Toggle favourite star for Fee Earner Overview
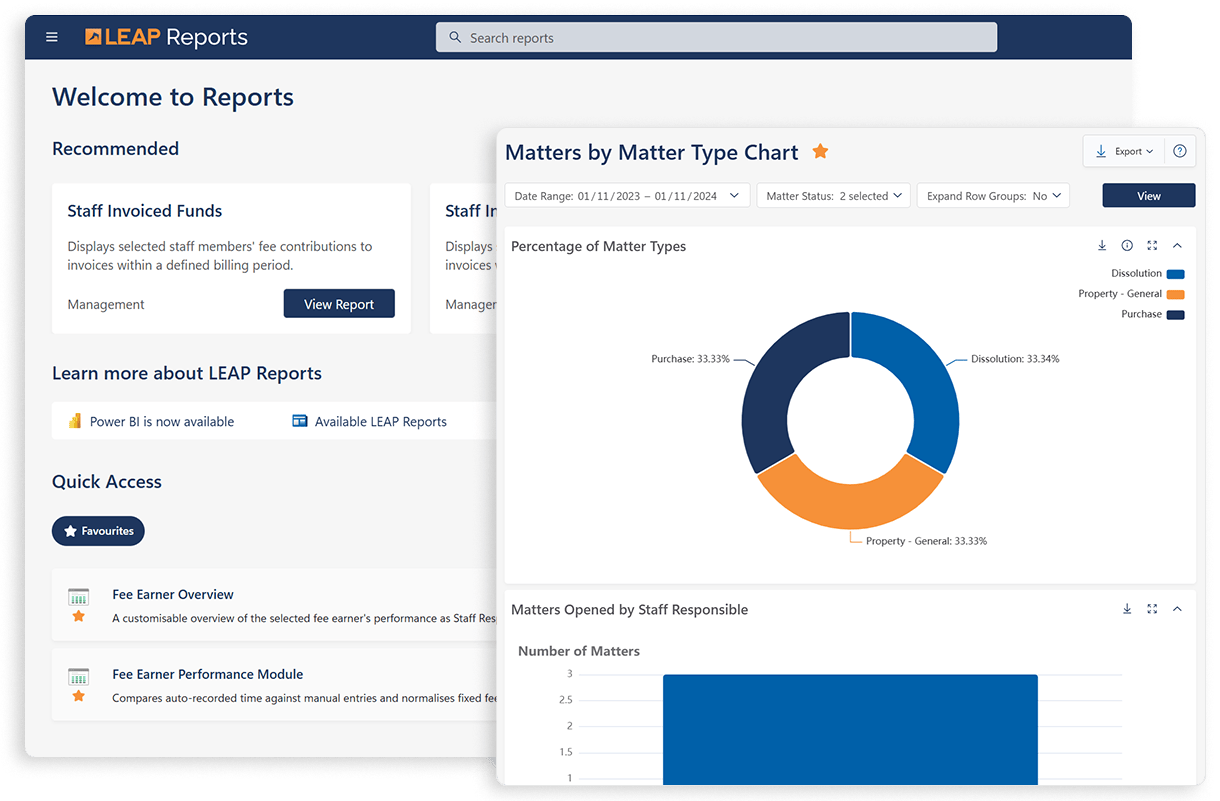The height and width of the screenshot is (801, 1220). [78, 617]
